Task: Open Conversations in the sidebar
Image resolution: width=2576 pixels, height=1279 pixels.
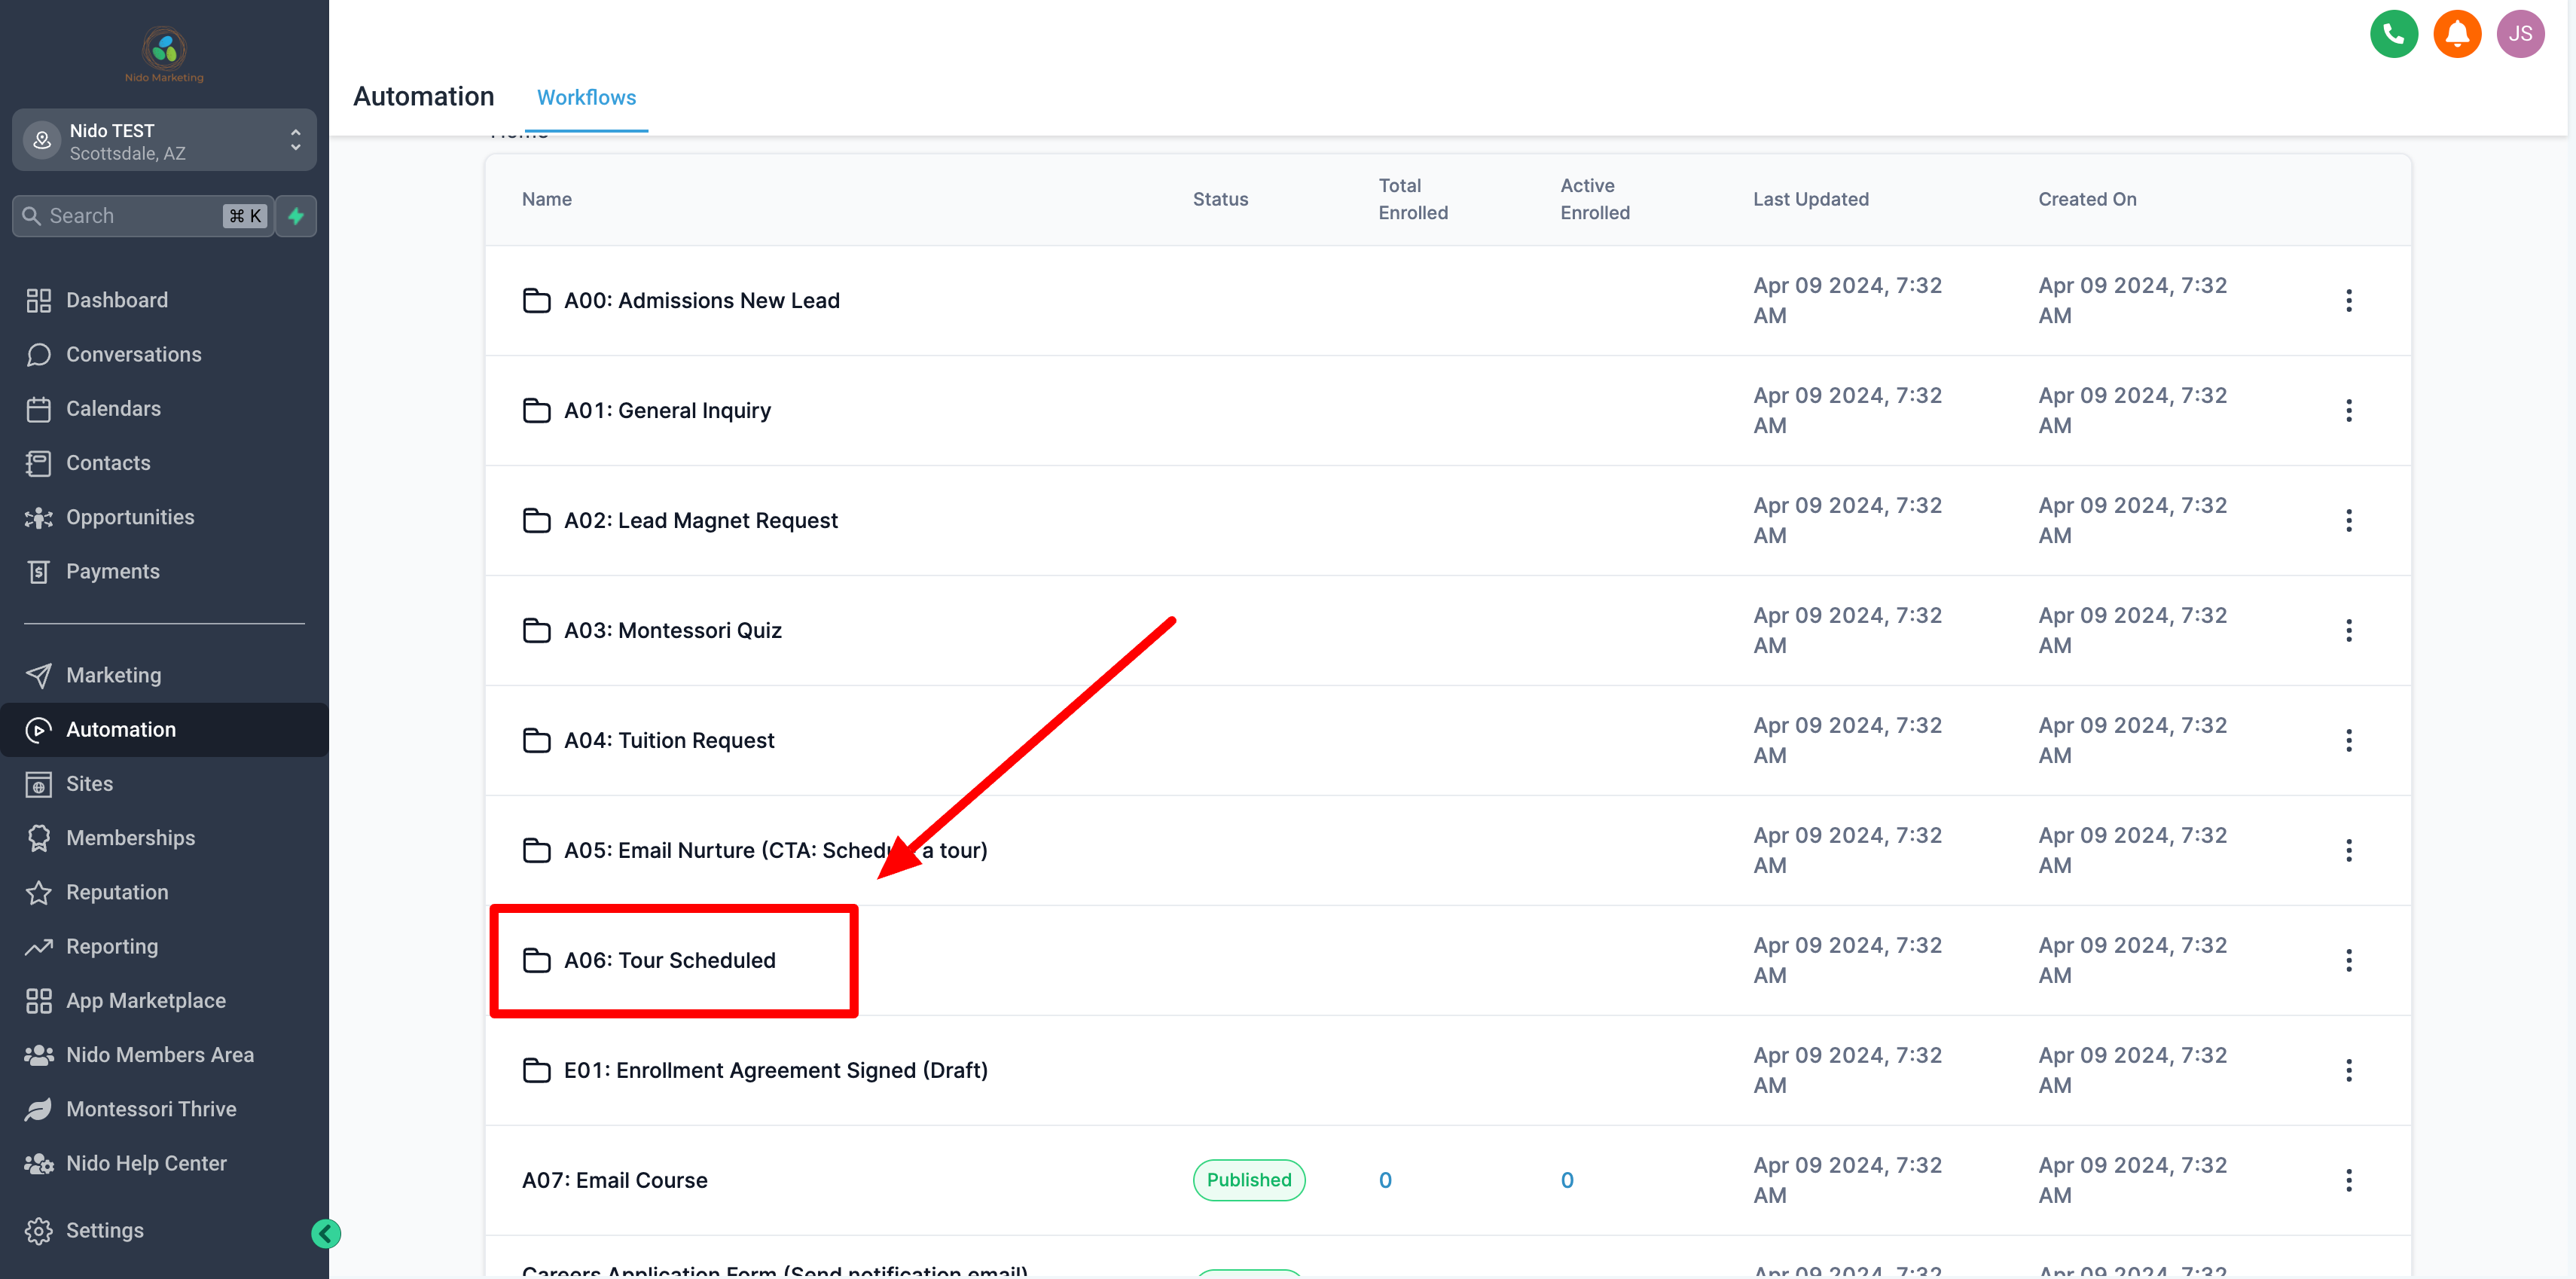Action: click(x=164, y=354)
